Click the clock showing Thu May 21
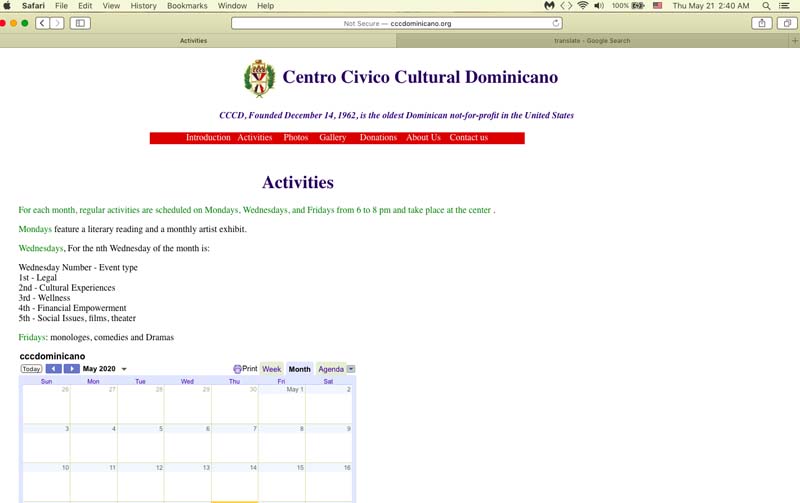Image resolution: width=800 pixels, height=503 pixels. pyautogui.click(x=711, y=6)
